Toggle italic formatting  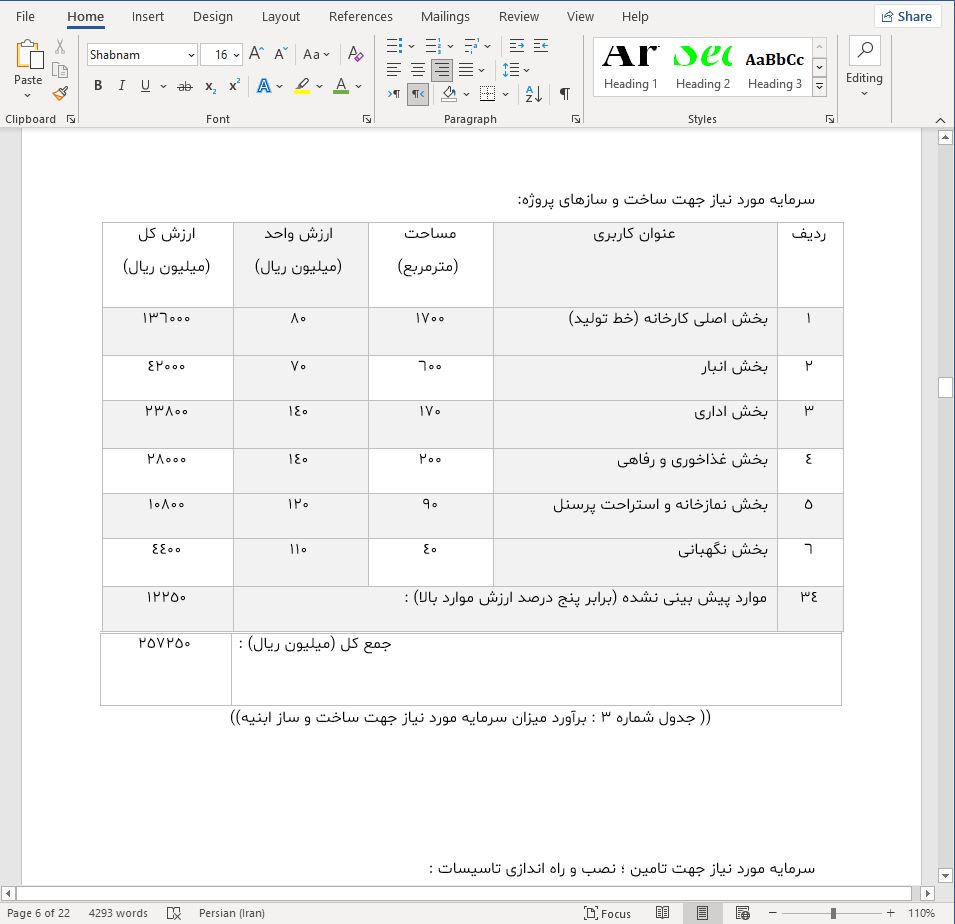click(122, 86)
